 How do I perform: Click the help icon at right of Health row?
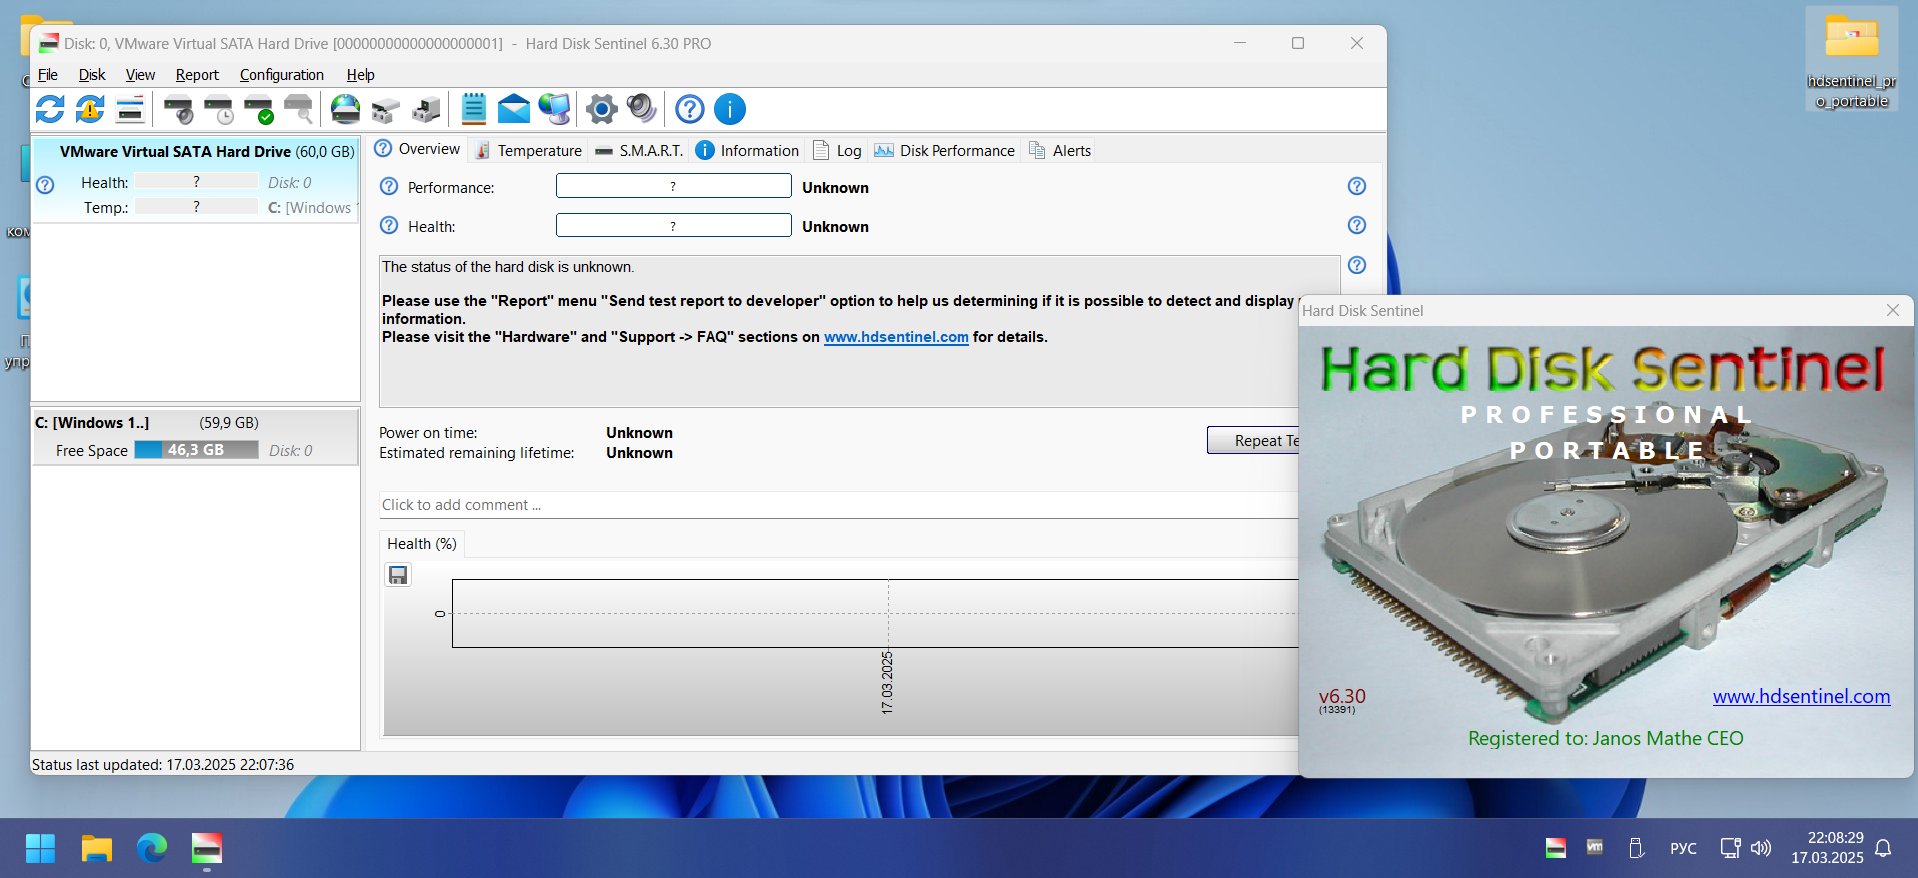click(1357, 225)
